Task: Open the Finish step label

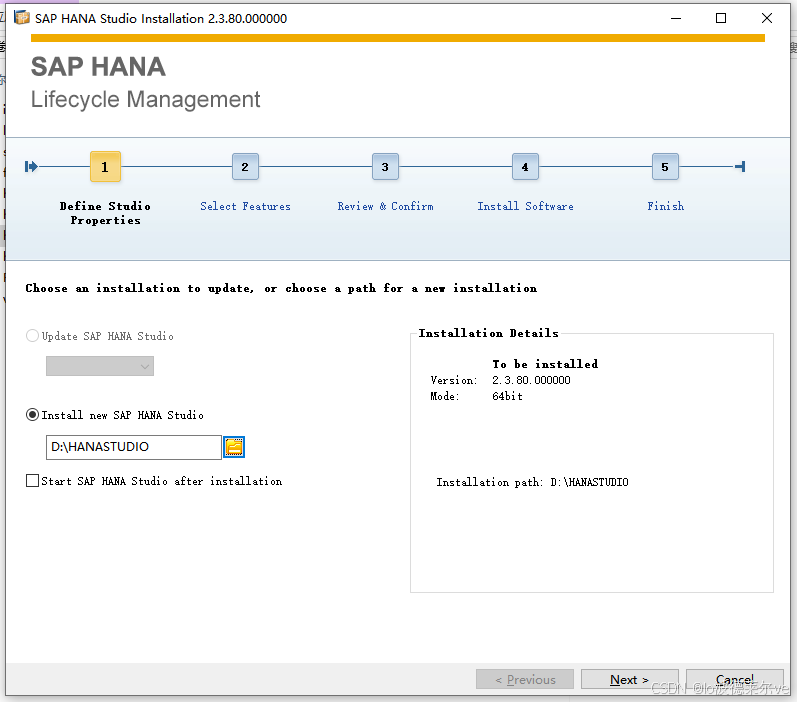Action: point(665,206)
